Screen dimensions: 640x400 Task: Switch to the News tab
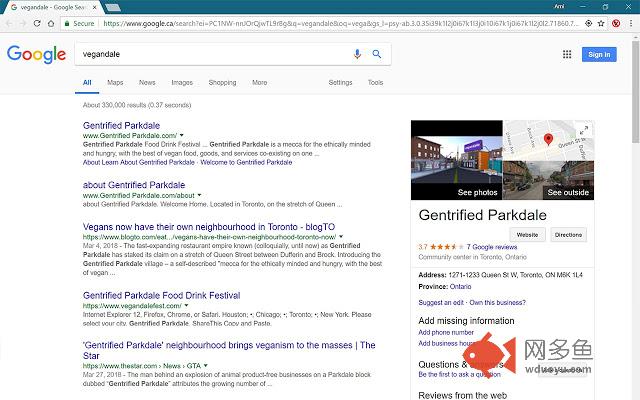pyautogui.click(x=147, y=82)
